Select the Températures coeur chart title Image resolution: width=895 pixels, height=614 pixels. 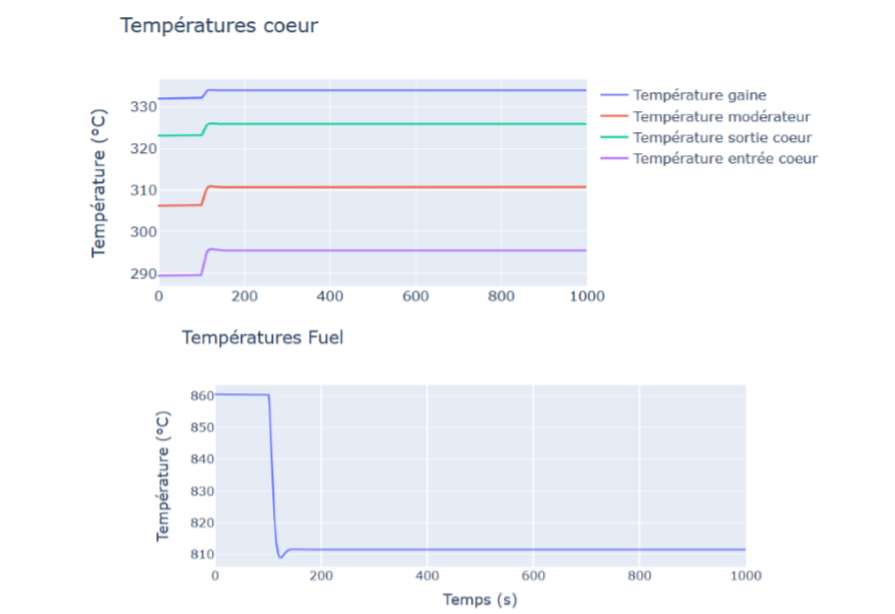click(219, 26)
